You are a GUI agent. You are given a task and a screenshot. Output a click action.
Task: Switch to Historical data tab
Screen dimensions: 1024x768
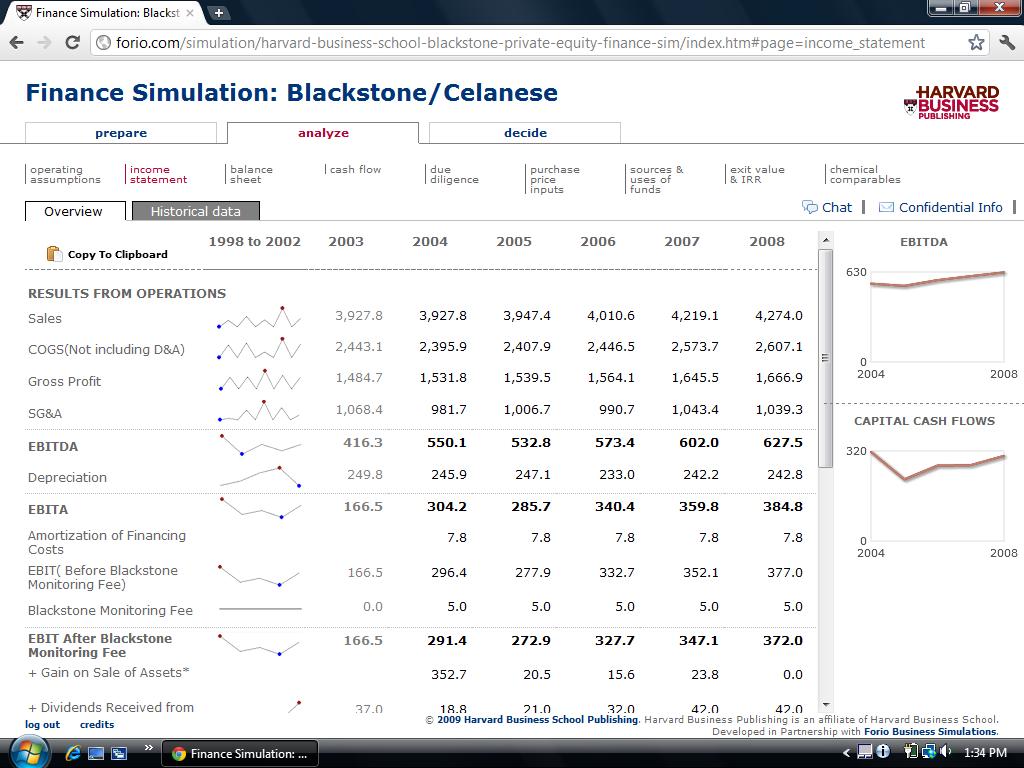click(196, 211)
